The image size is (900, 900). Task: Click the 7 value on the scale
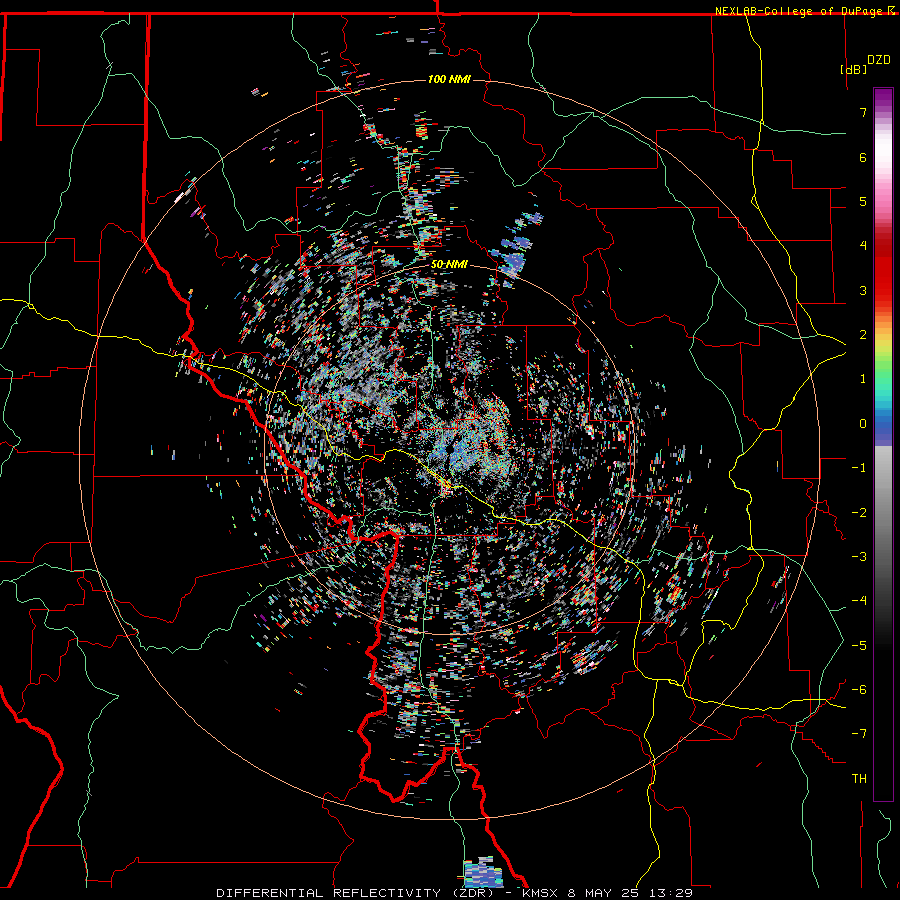863,112
